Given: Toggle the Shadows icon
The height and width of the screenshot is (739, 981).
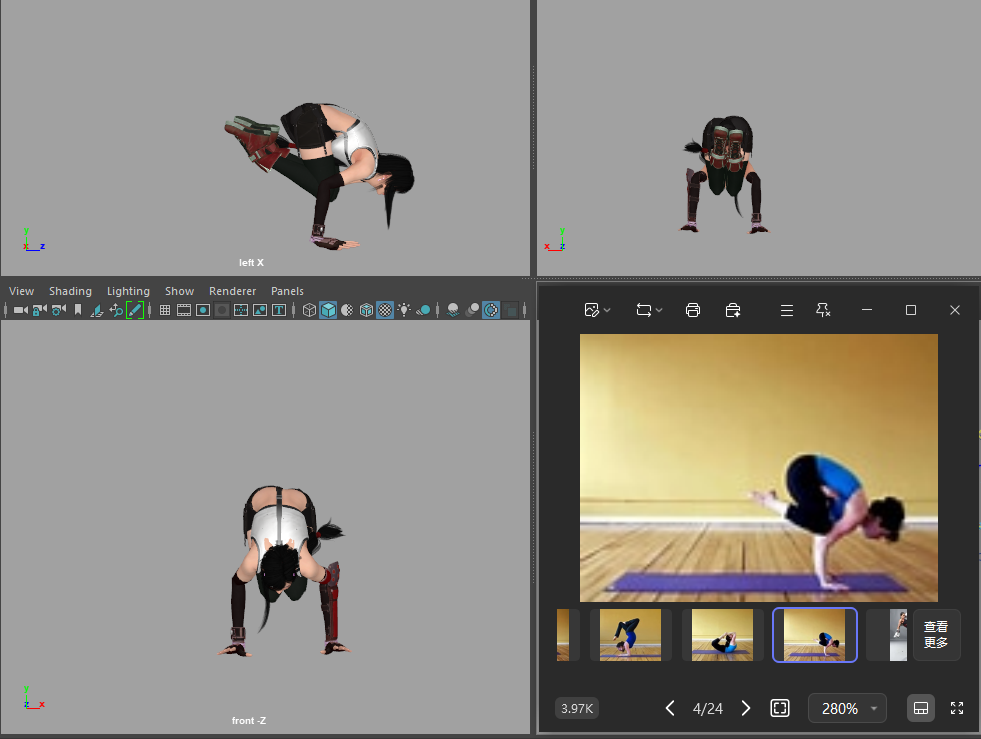Looking at the screenshot, I should click(x=423, y=310).
